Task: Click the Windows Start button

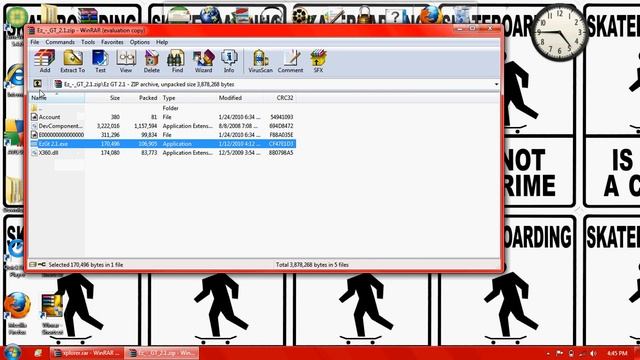Action: click(x=11, y=352)
